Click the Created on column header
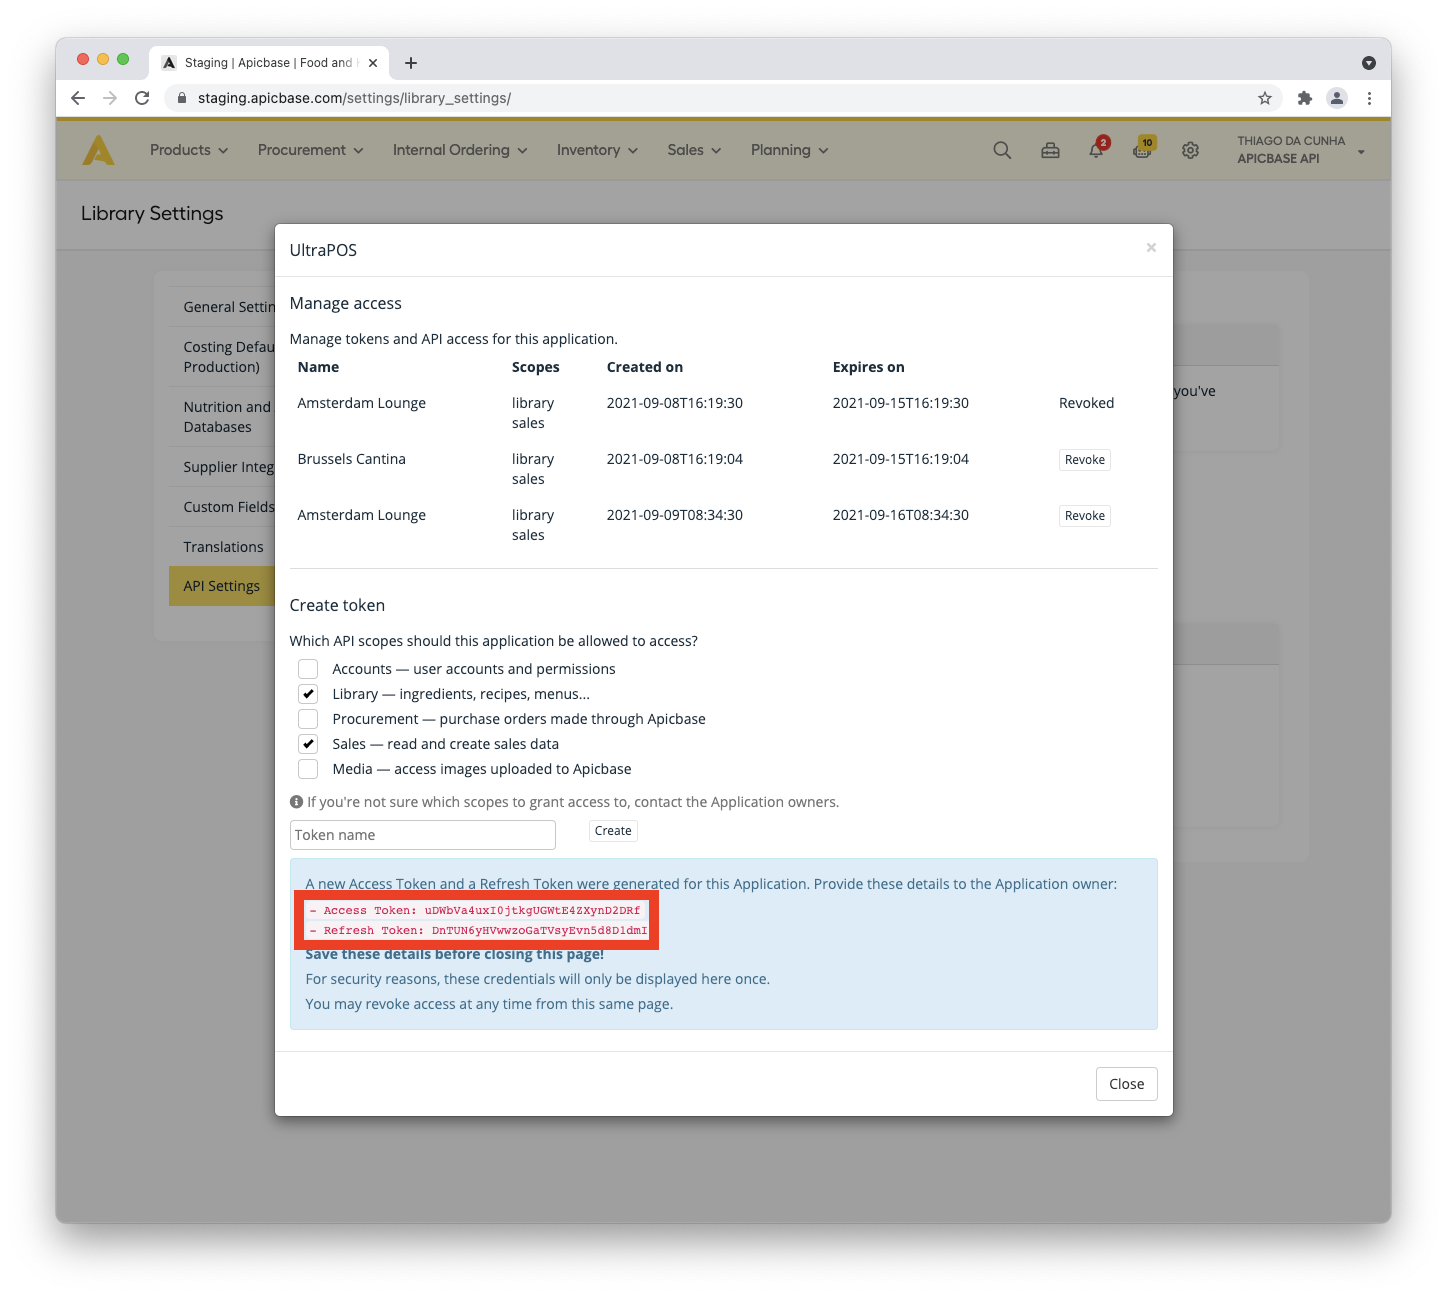 click(645, 367)
